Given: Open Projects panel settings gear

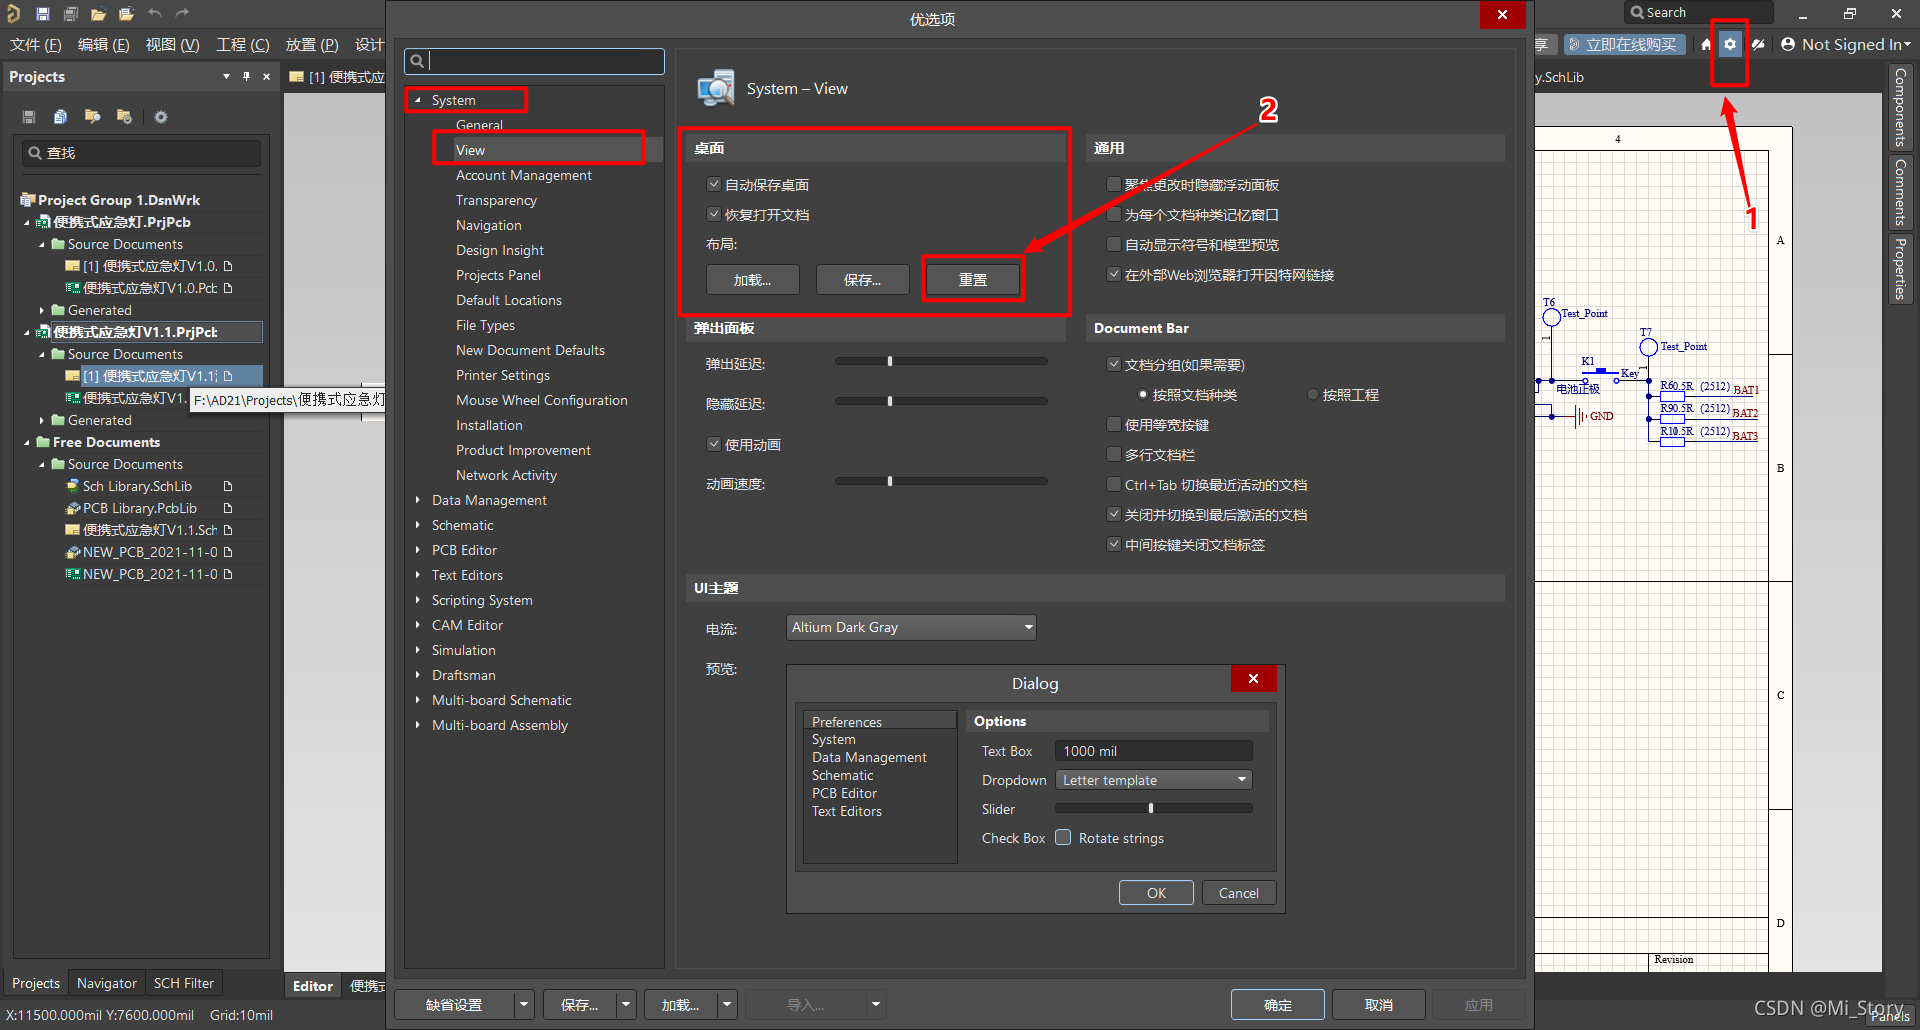Looking at the screenshot, I should 161,117.
